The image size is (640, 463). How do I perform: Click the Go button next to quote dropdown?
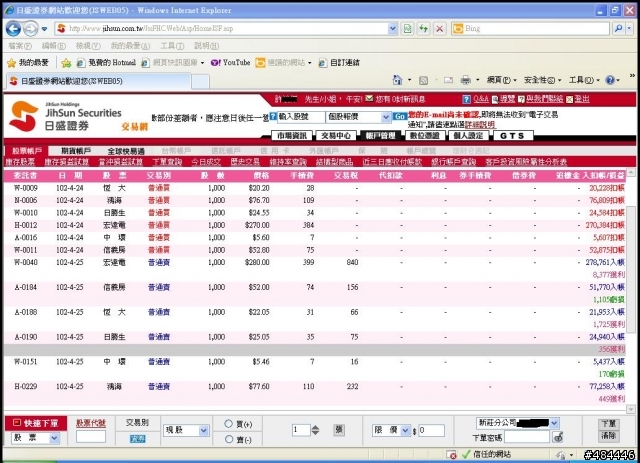coord(399,117)
